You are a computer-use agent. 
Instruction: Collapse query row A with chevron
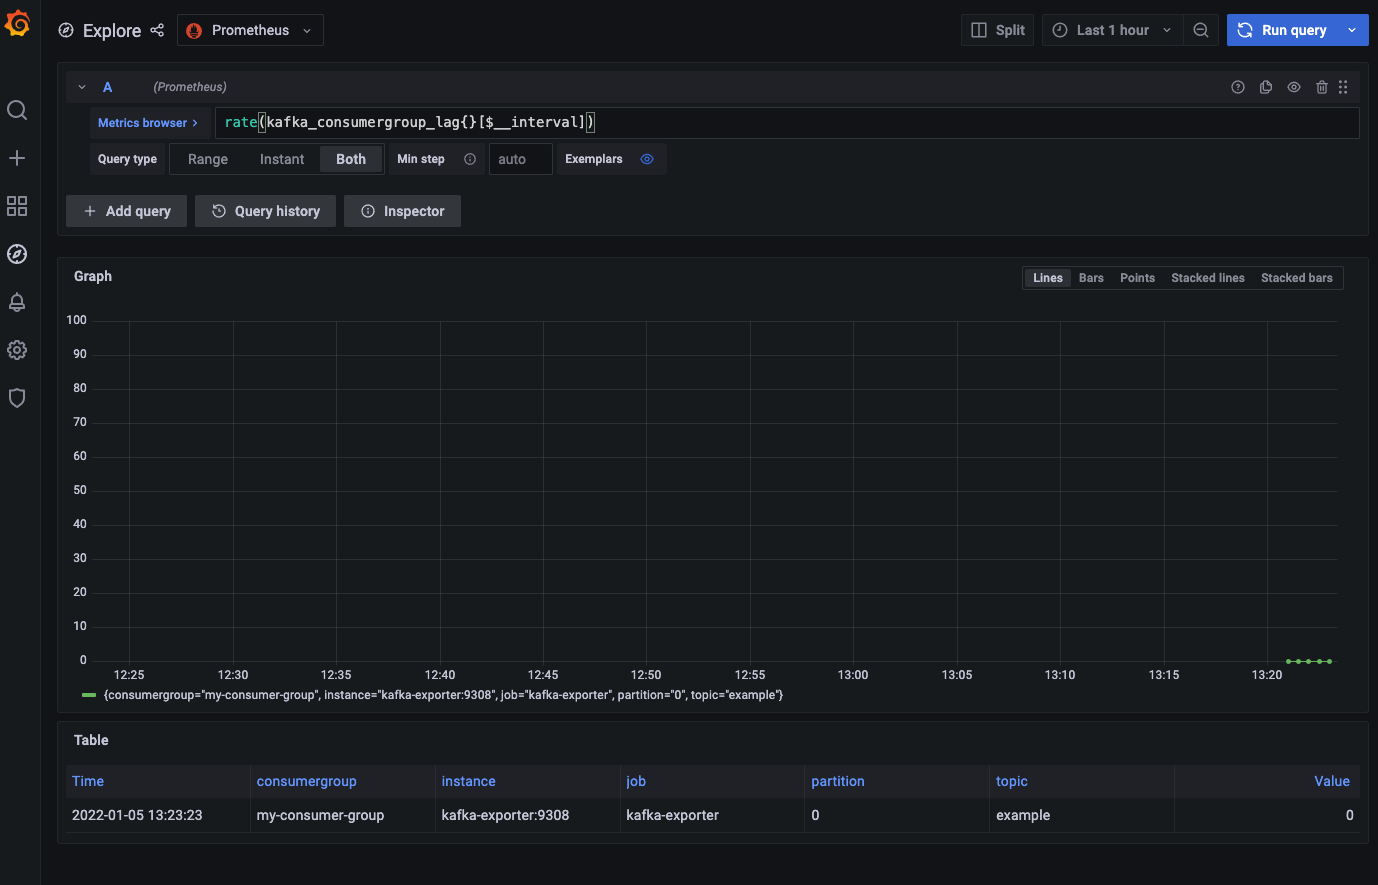82,87
